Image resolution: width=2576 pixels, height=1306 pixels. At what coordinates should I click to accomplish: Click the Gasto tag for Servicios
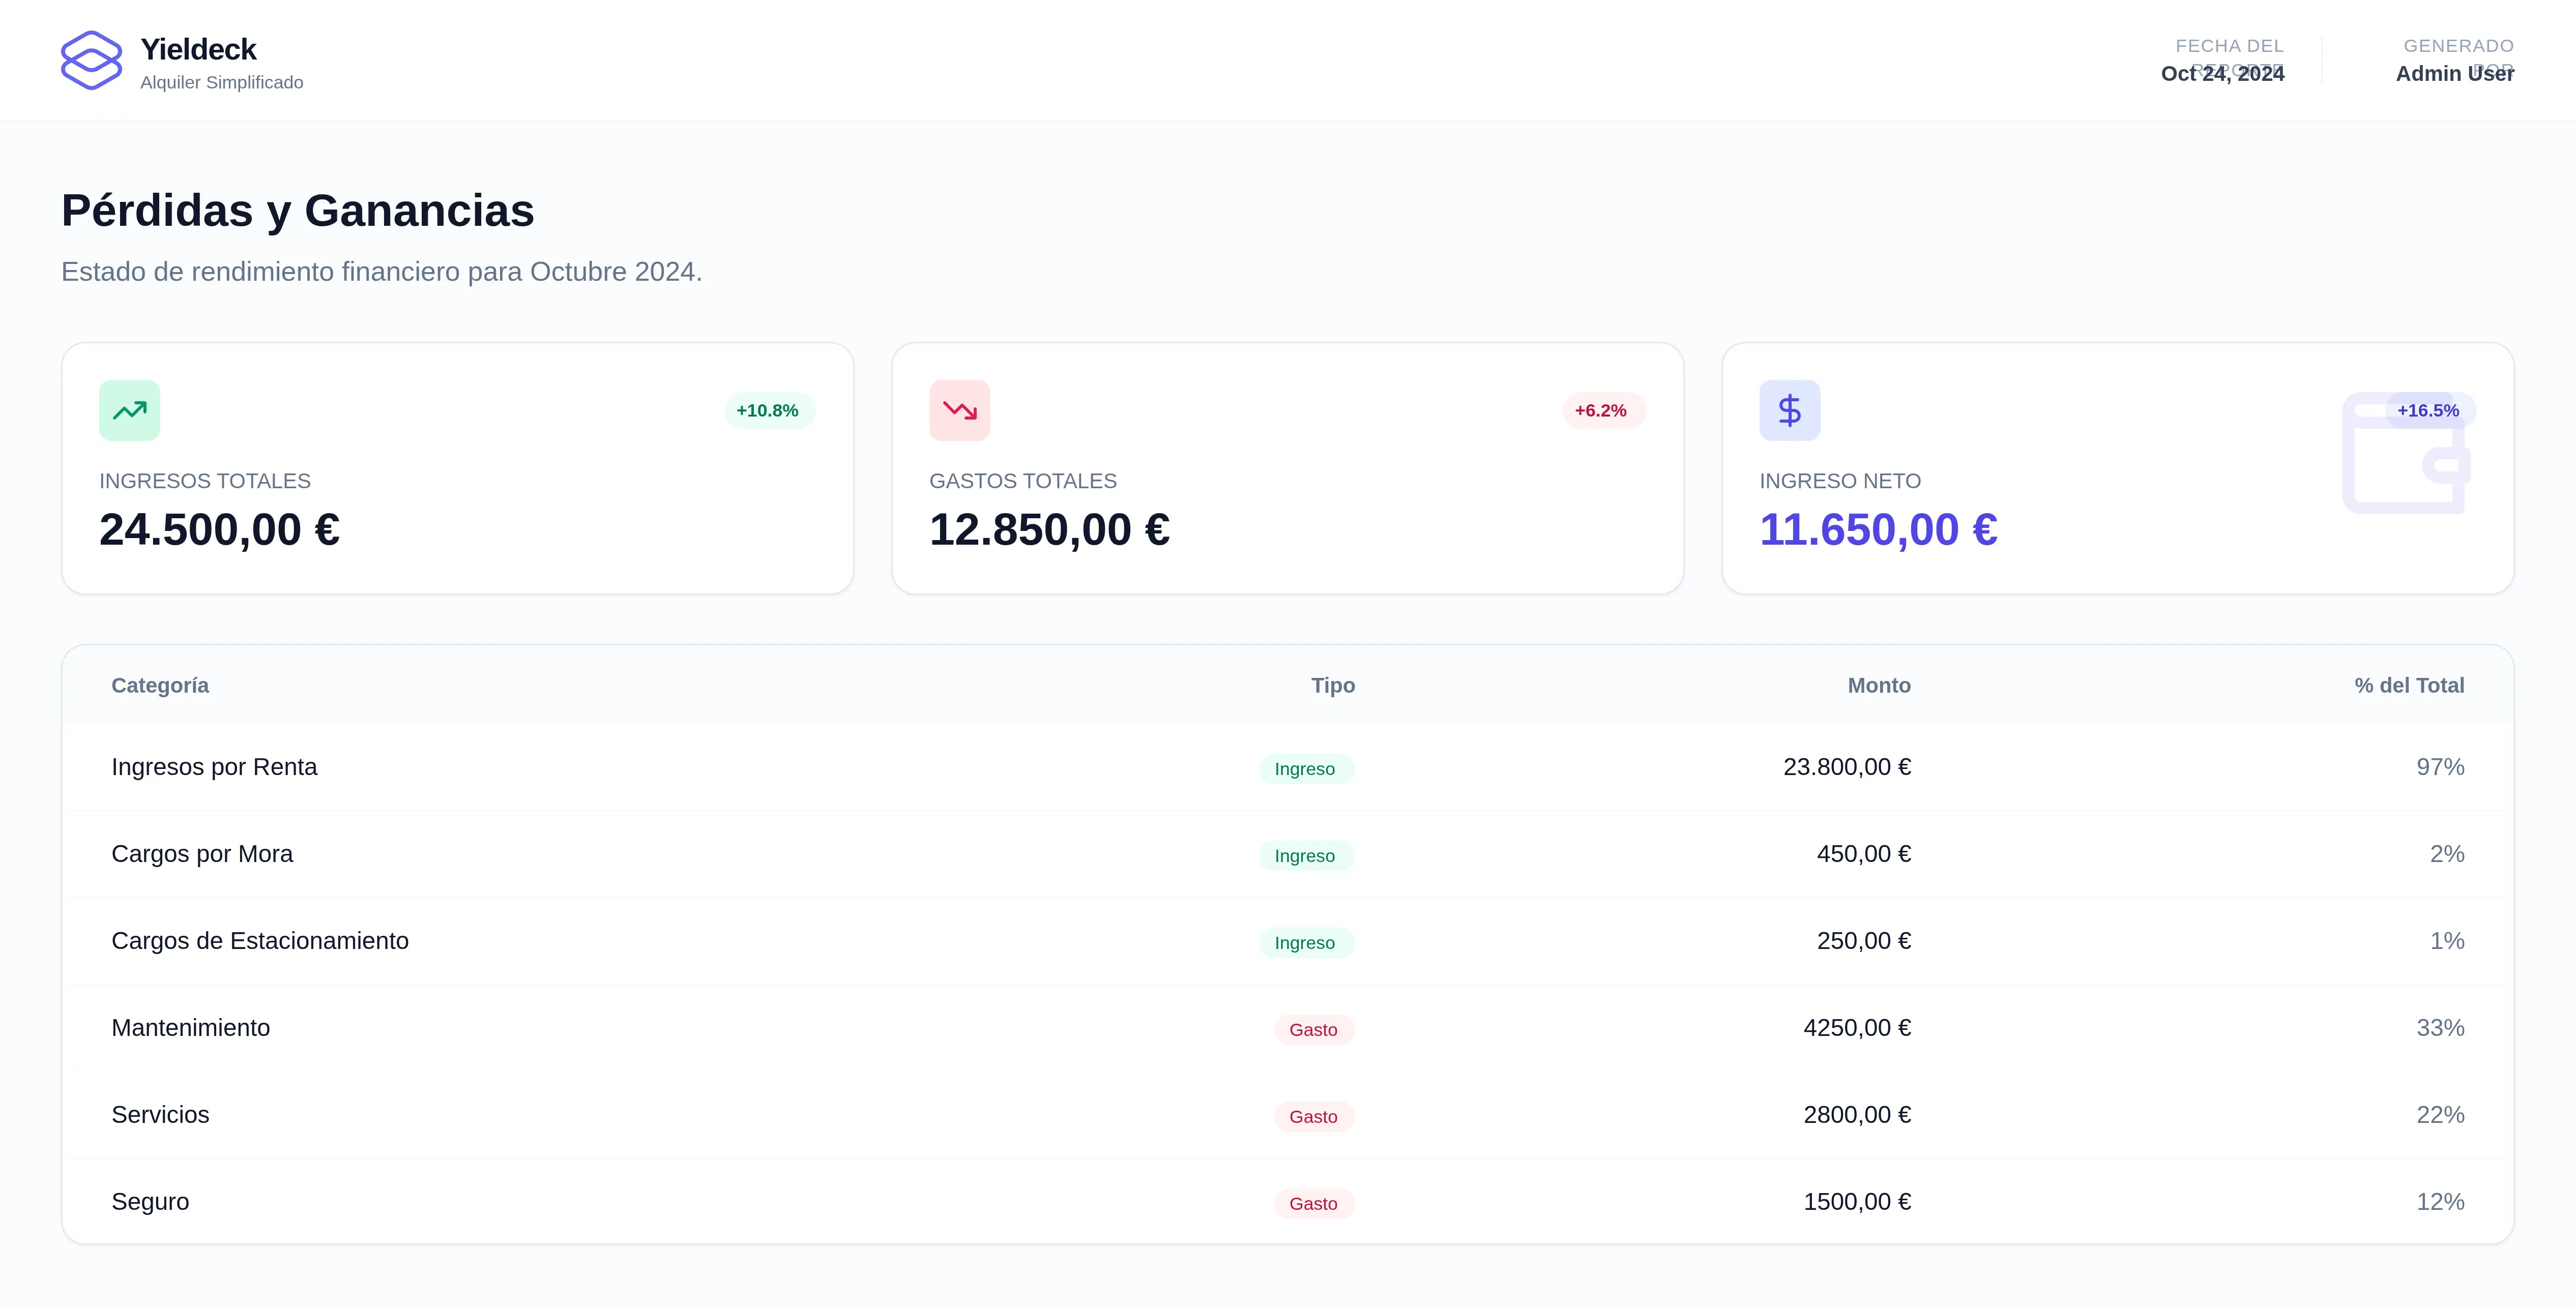click(1313, 1117)
